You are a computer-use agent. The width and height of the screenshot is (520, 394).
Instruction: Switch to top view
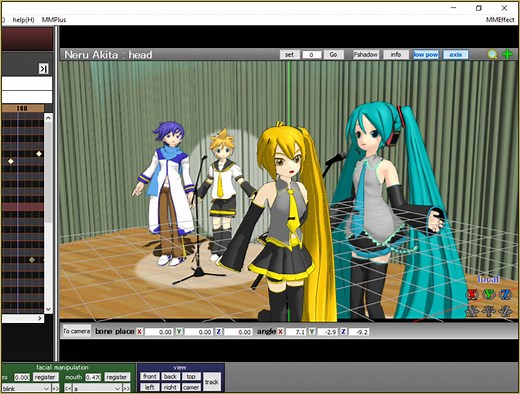pos(191,376)
